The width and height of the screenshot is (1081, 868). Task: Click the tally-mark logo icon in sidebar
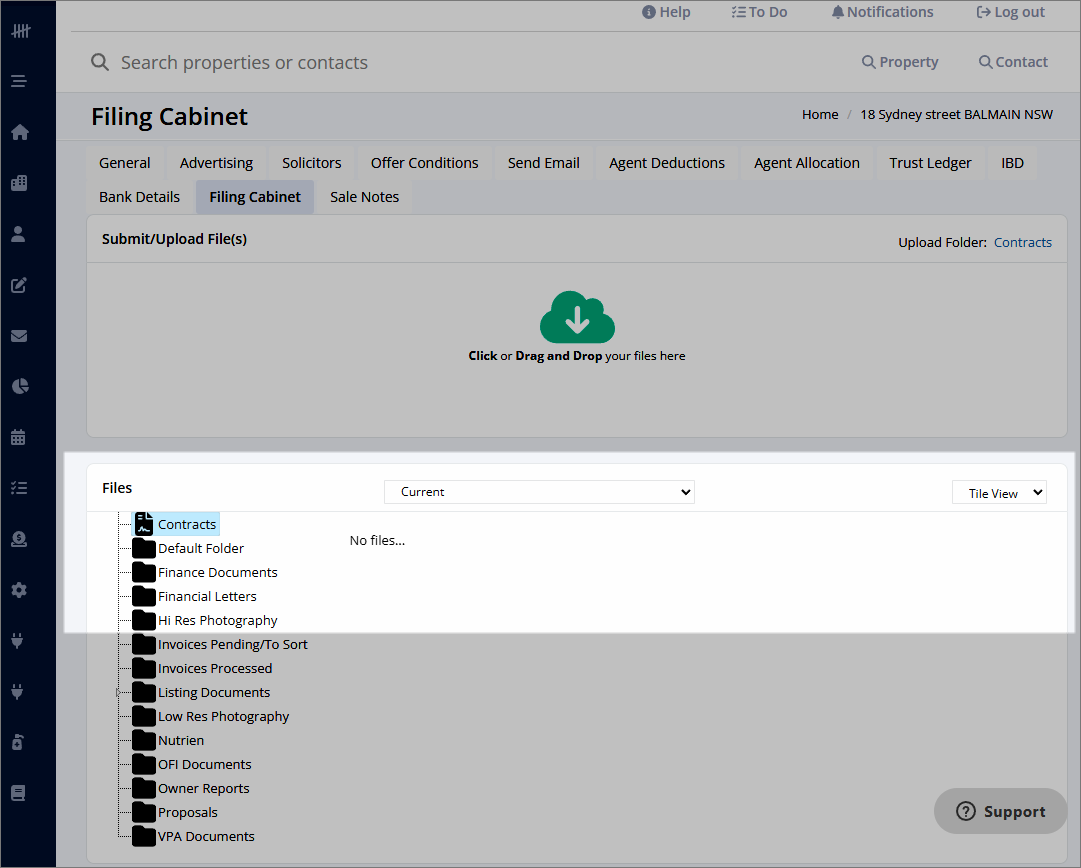[x=21, y=31]
